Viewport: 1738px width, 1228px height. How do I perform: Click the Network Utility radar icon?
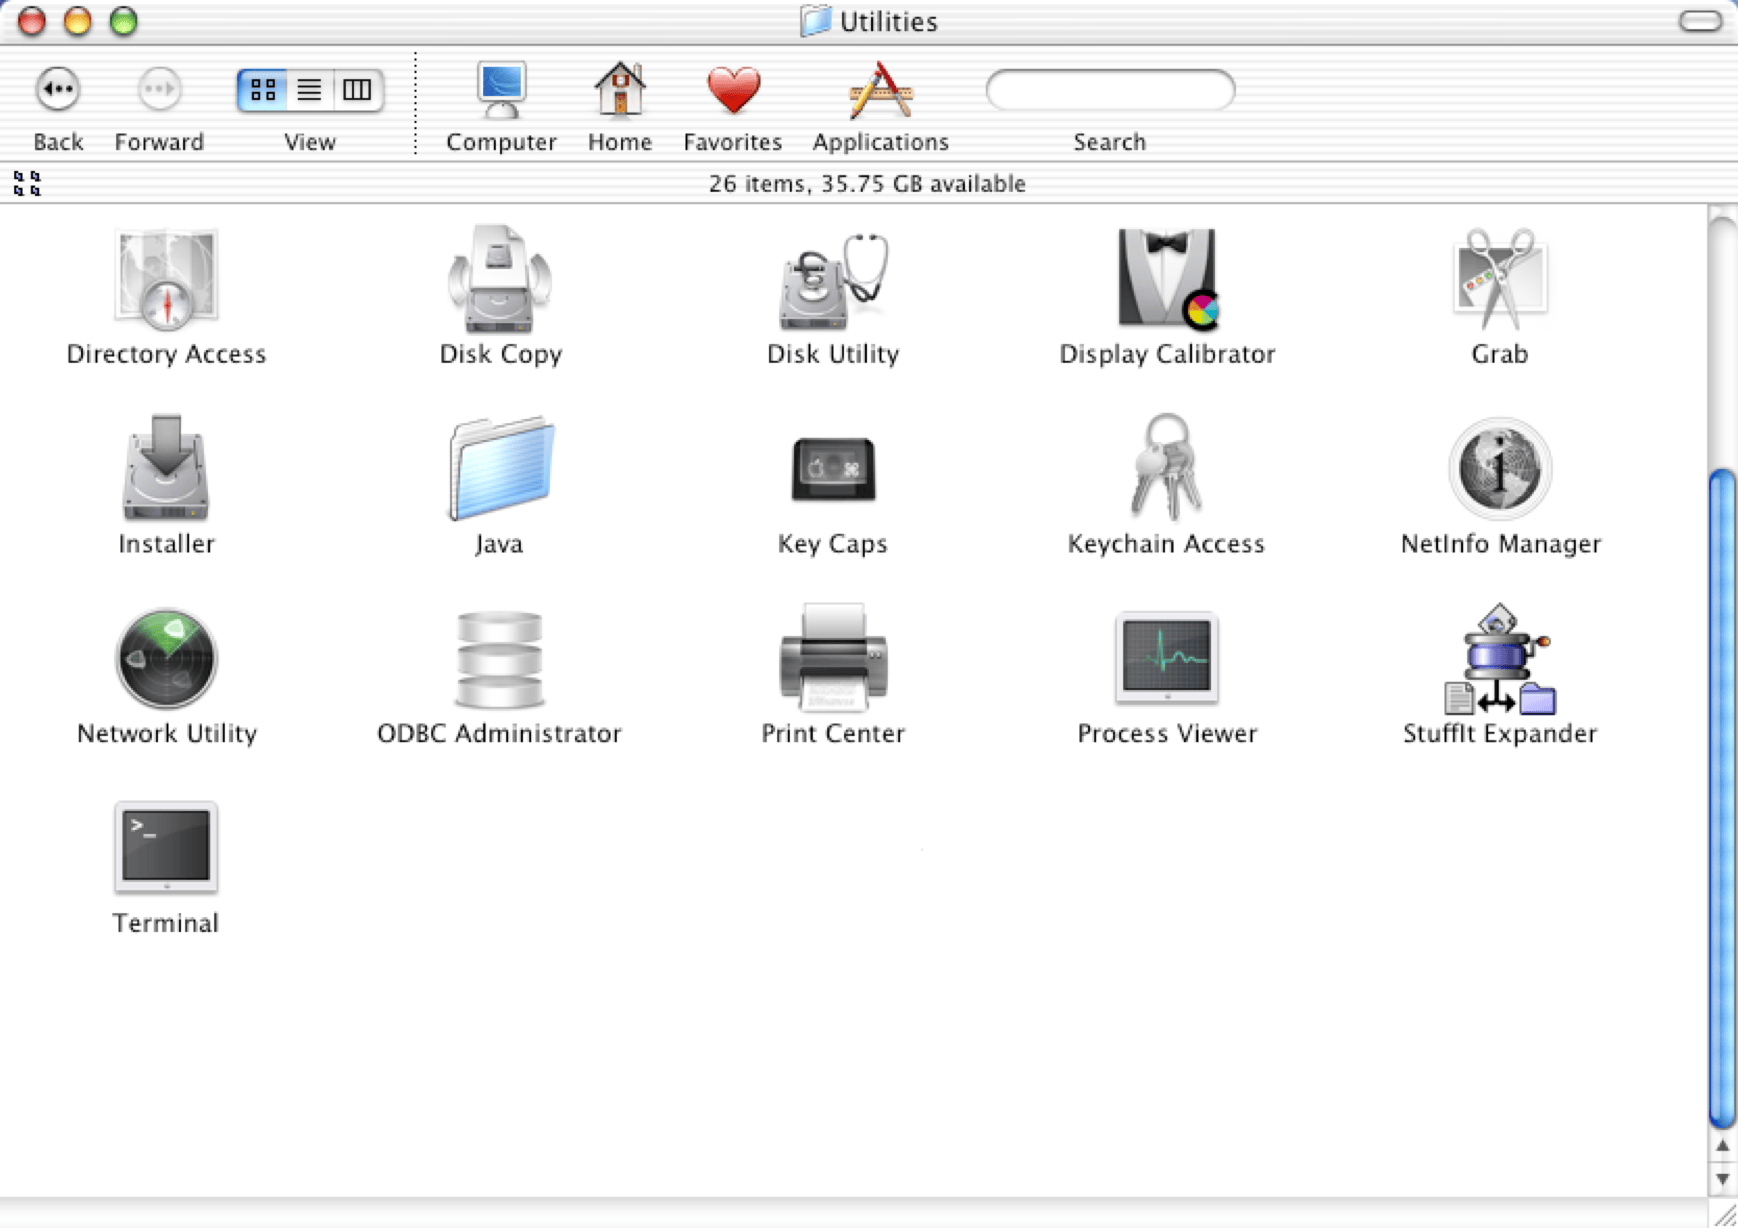(x=166, y=658)
